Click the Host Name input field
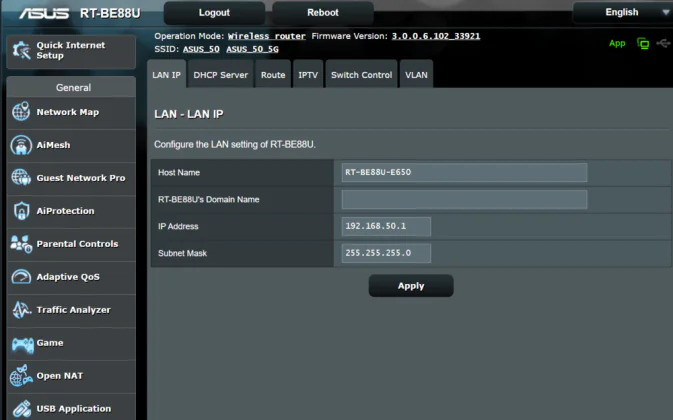The image size is (673, 420). coord(464,172)
